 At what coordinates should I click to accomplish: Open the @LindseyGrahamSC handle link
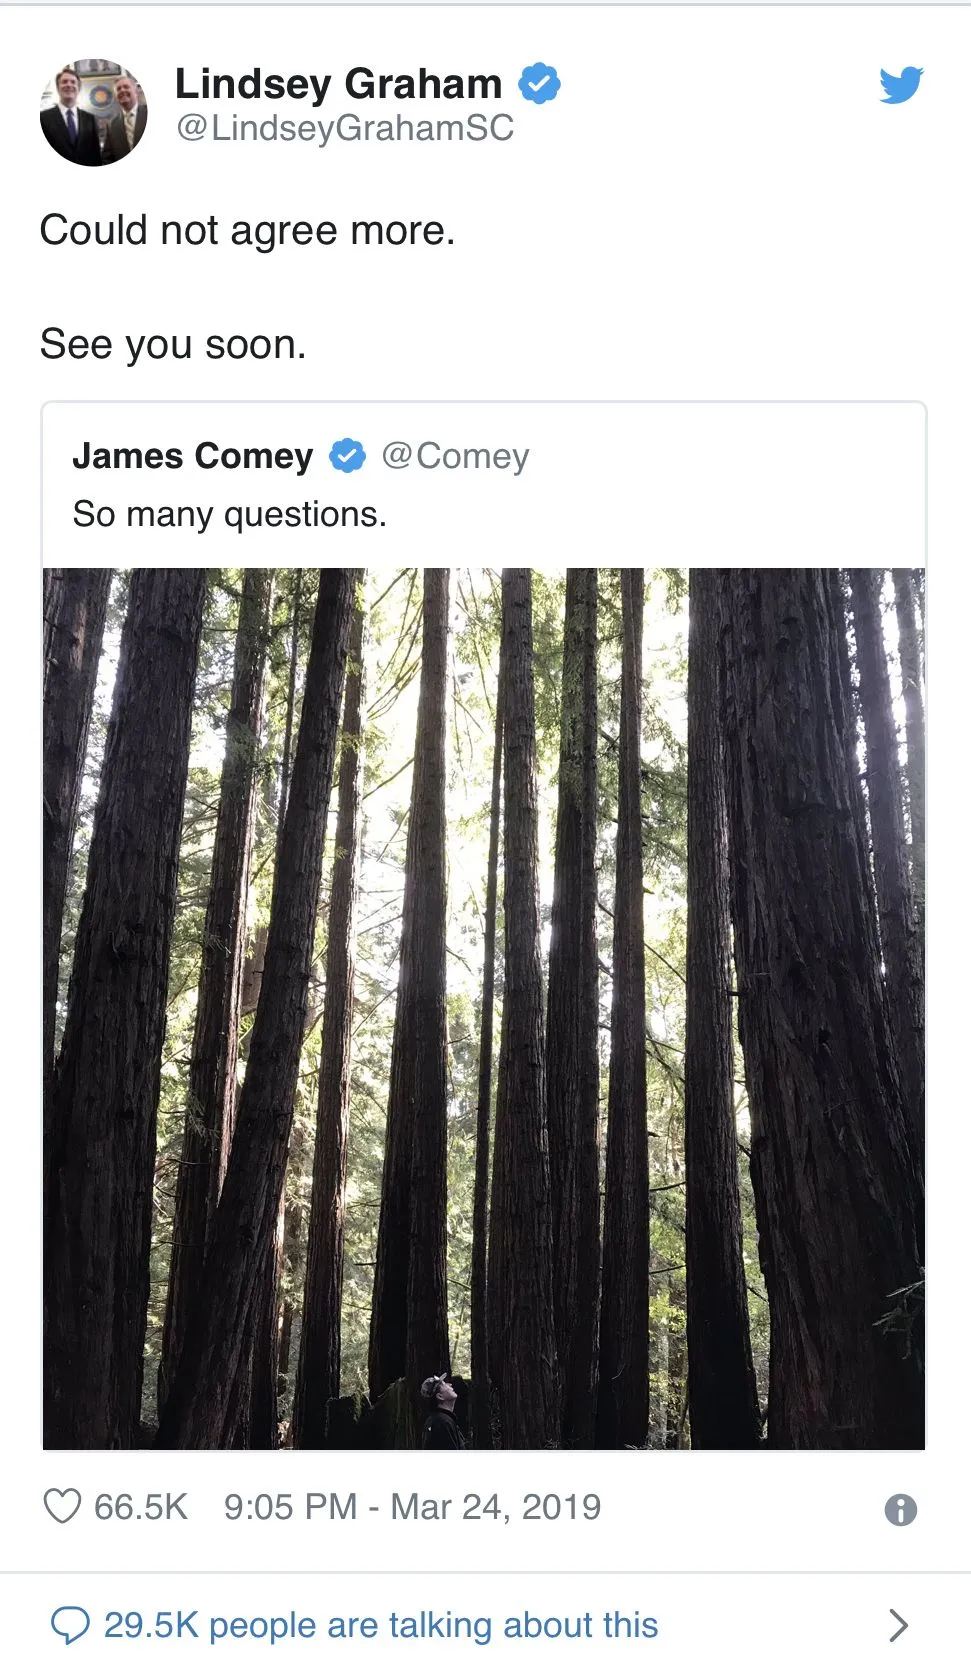pos(345,128)
